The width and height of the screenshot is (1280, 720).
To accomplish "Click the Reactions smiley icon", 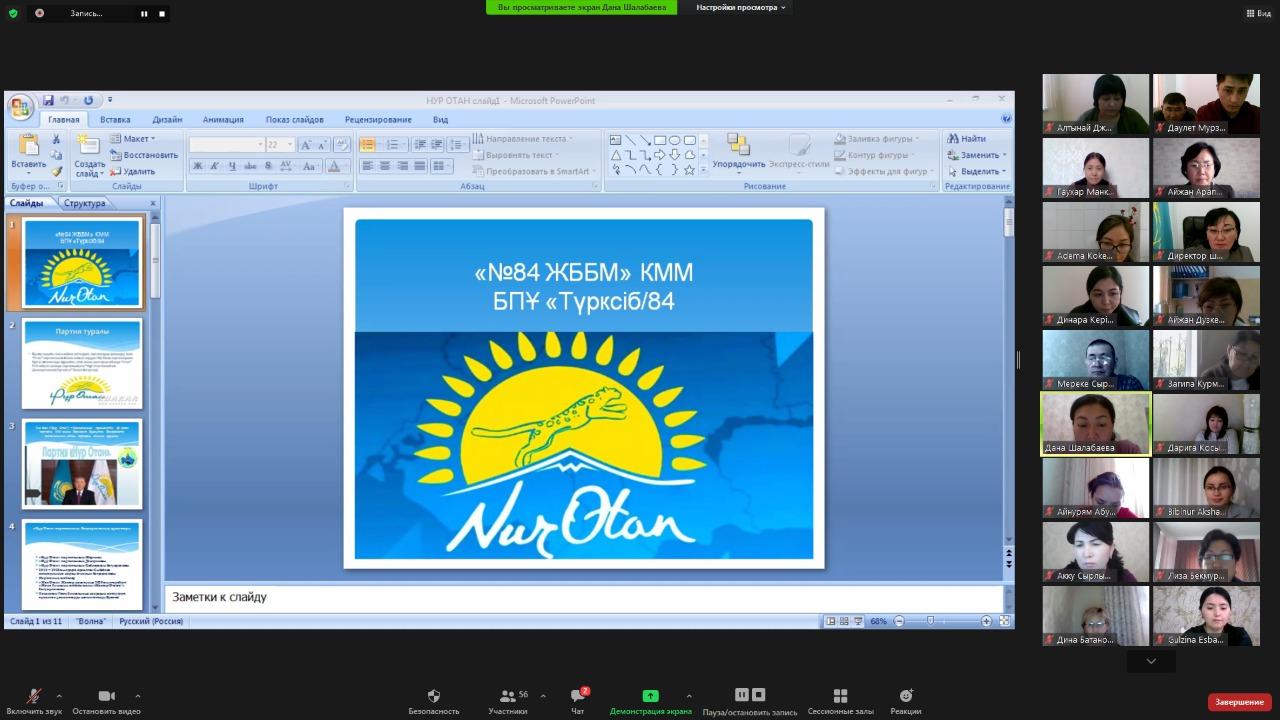I will pyautogui.click(x=905, y=696).
